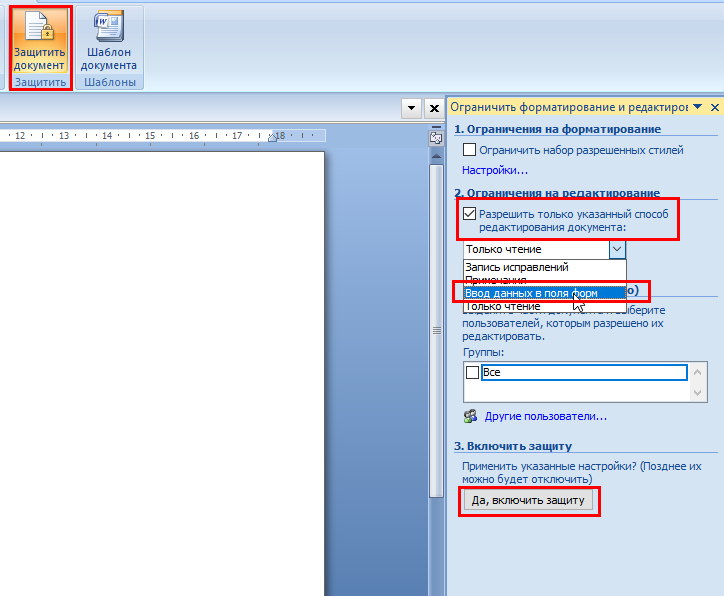The height and width of the screenshot is (596, 724).
Task: Select Запись исправлений from the list
Action: click(545, 267)
